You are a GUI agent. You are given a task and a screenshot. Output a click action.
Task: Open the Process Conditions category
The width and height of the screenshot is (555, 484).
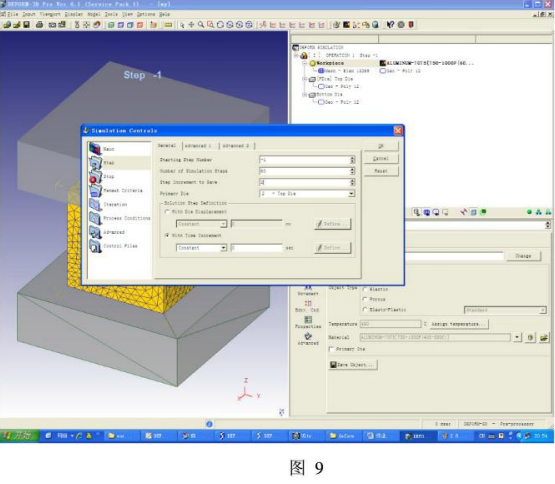pyautogui.click(x=119, y=218)
